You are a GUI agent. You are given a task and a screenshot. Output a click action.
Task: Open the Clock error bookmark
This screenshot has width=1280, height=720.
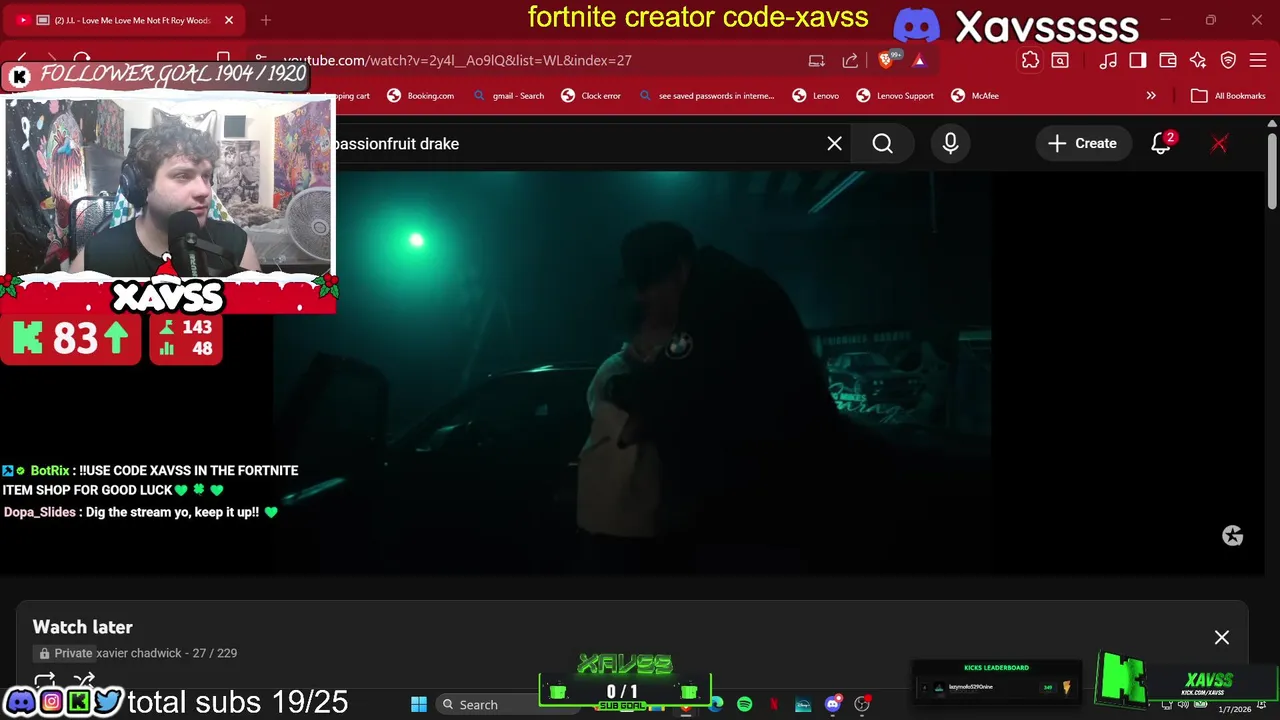(x=591, y=96)
